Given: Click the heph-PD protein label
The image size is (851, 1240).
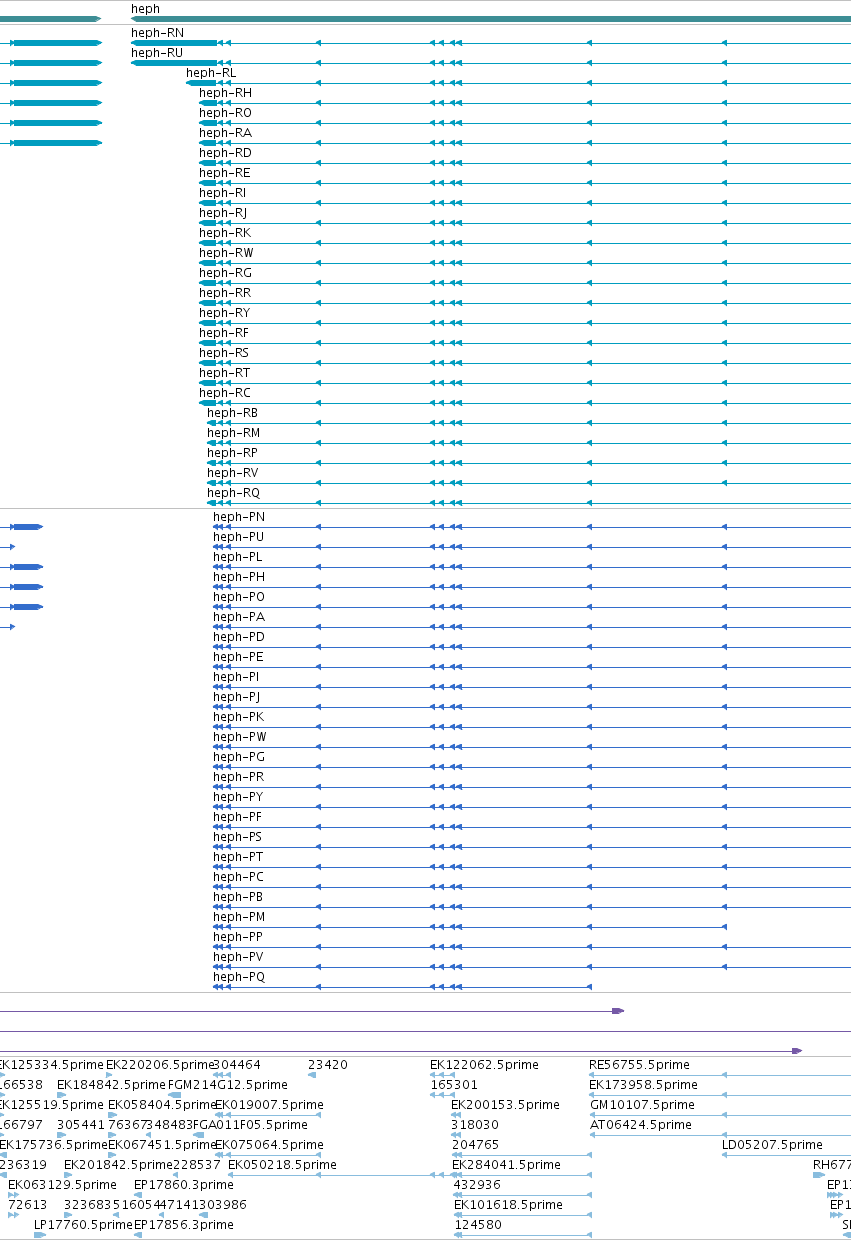Looking at the screenshot, I should 239,637.
